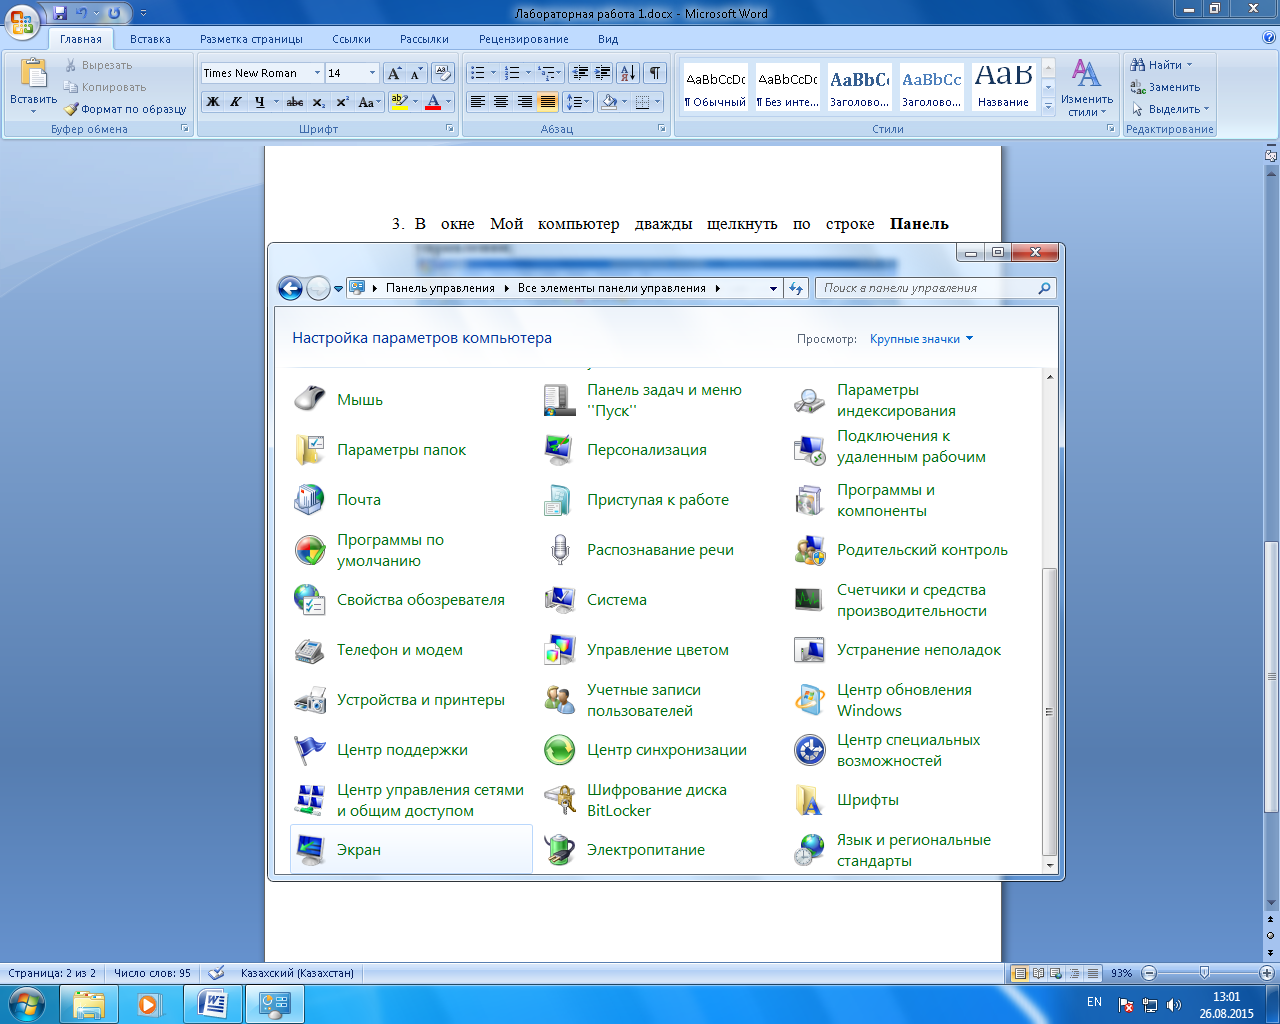Open the Выделить (Select) dropdown

point(1171,109)
